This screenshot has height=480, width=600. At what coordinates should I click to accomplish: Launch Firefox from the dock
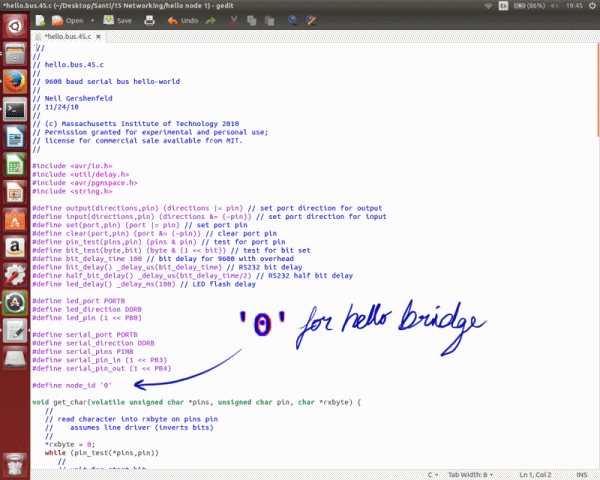(15, 82)
